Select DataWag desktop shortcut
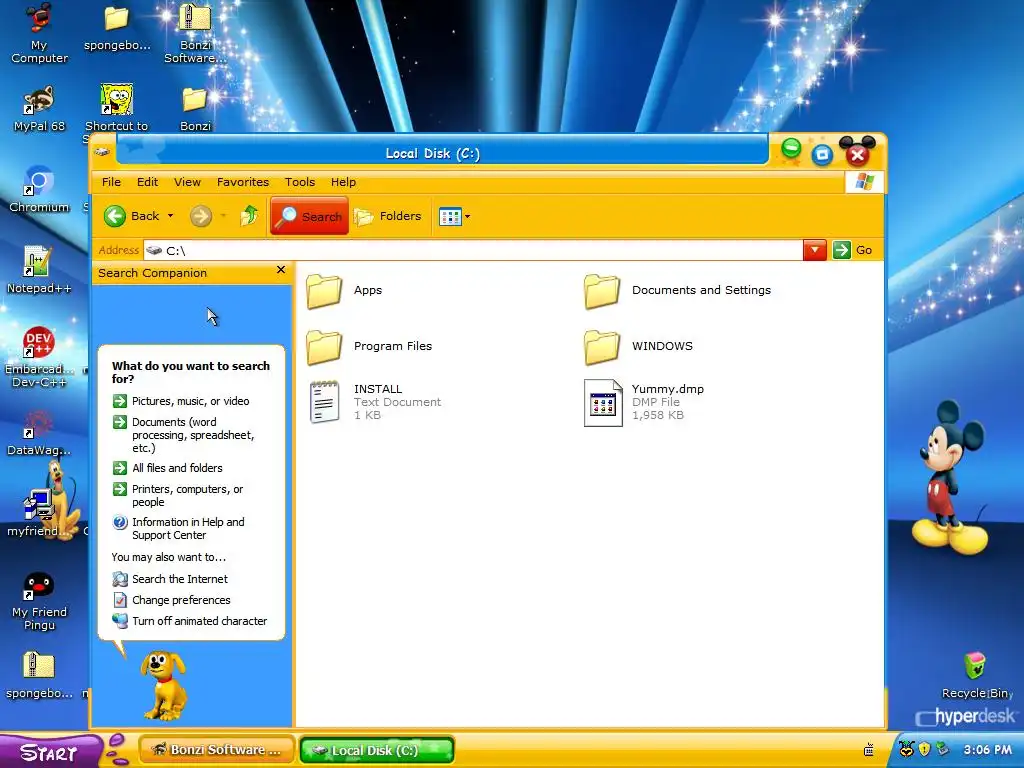 pos(39,432)
